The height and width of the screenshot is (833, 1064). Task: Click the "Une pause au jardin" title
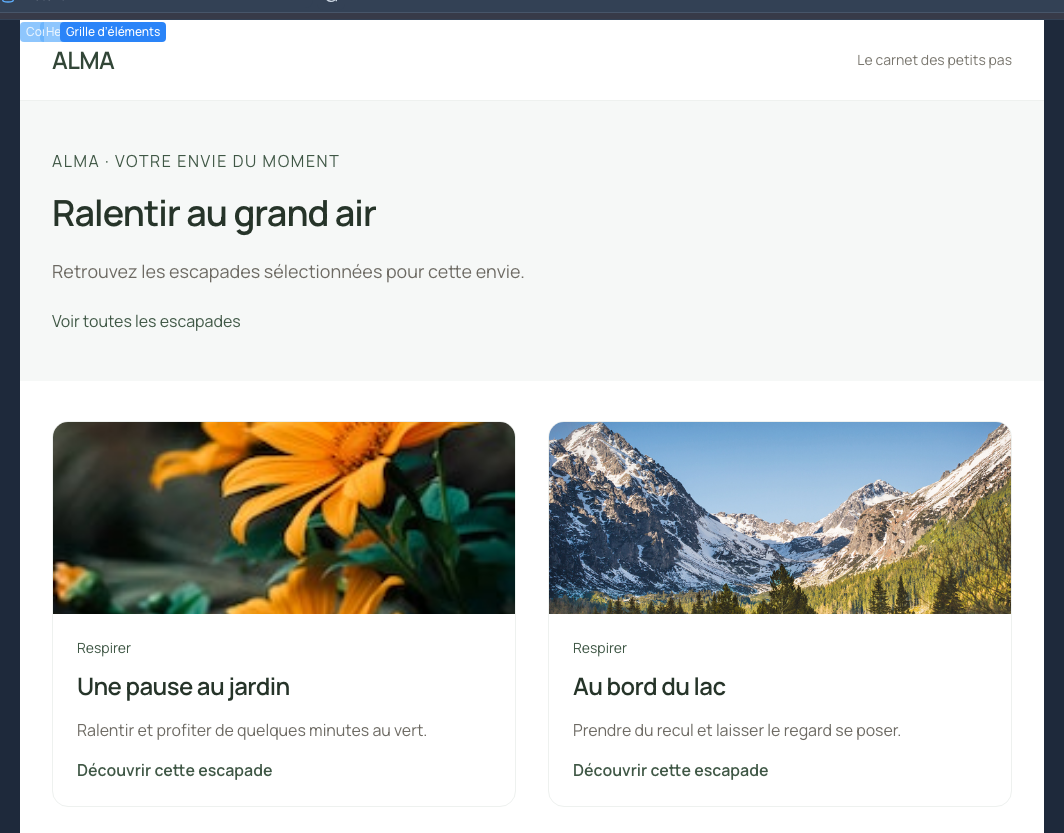[183, 687]
